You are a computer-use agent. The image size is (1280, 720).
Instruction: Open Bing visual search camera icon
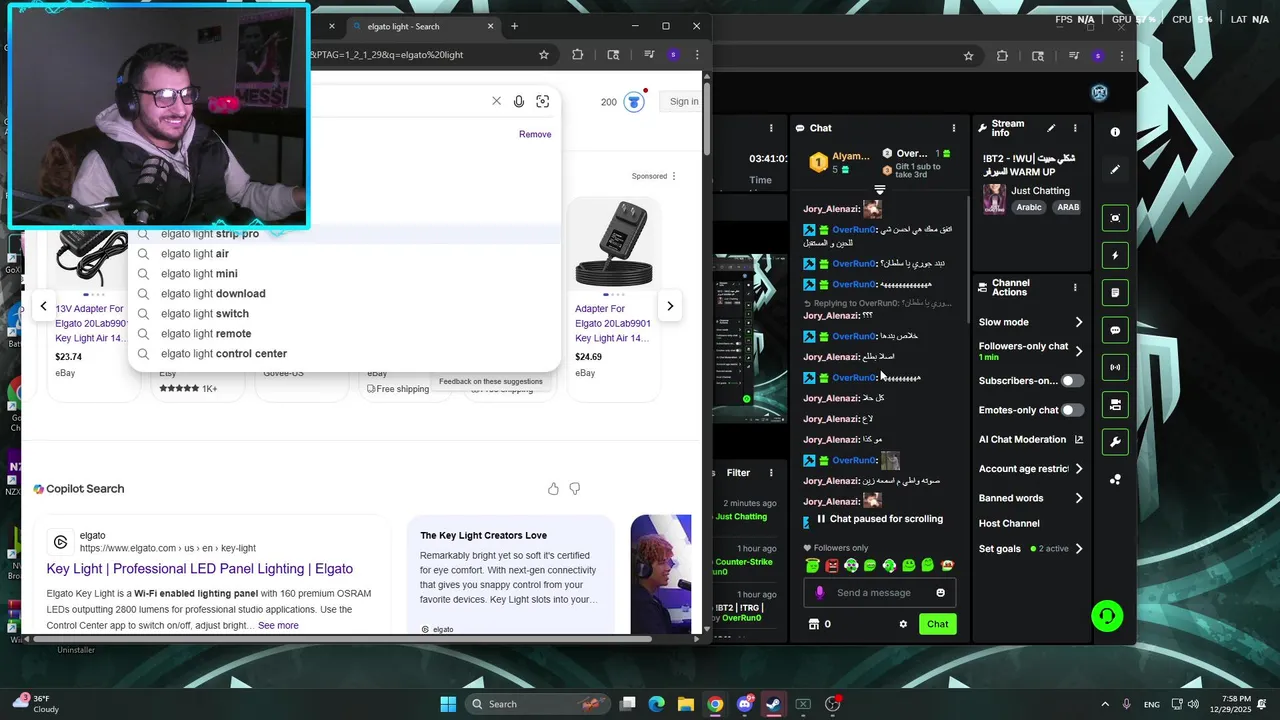543,101
